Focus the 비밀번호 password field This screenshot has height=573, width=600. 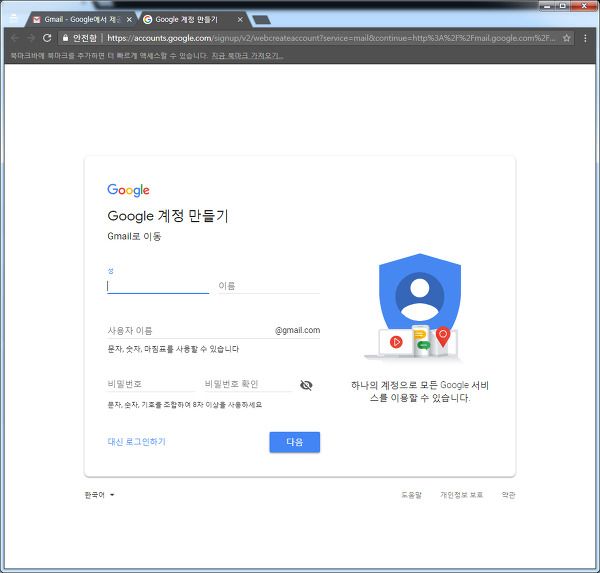[151, 384]
